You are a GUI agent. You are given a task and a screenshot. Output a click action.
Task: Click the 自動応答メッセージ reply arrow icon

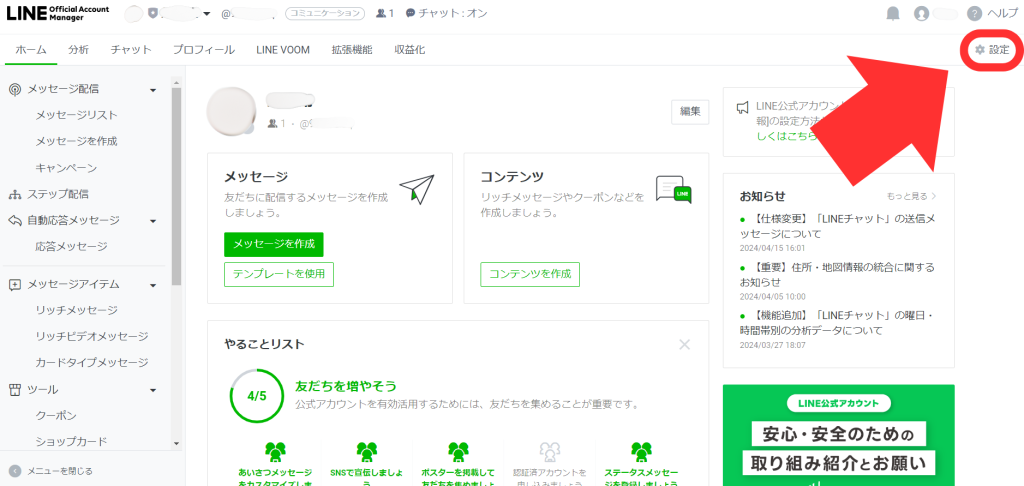(15, 221)
